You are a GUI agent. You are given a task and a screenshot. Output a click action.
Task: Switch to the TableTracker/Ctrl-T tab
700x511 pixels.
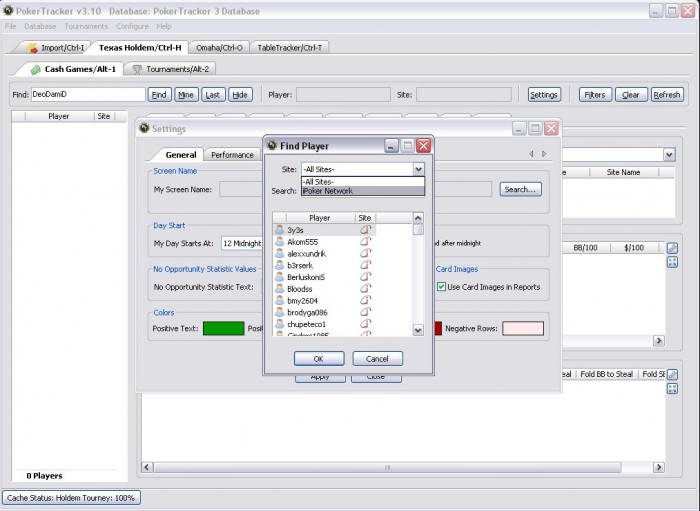[x=289, y=47]
